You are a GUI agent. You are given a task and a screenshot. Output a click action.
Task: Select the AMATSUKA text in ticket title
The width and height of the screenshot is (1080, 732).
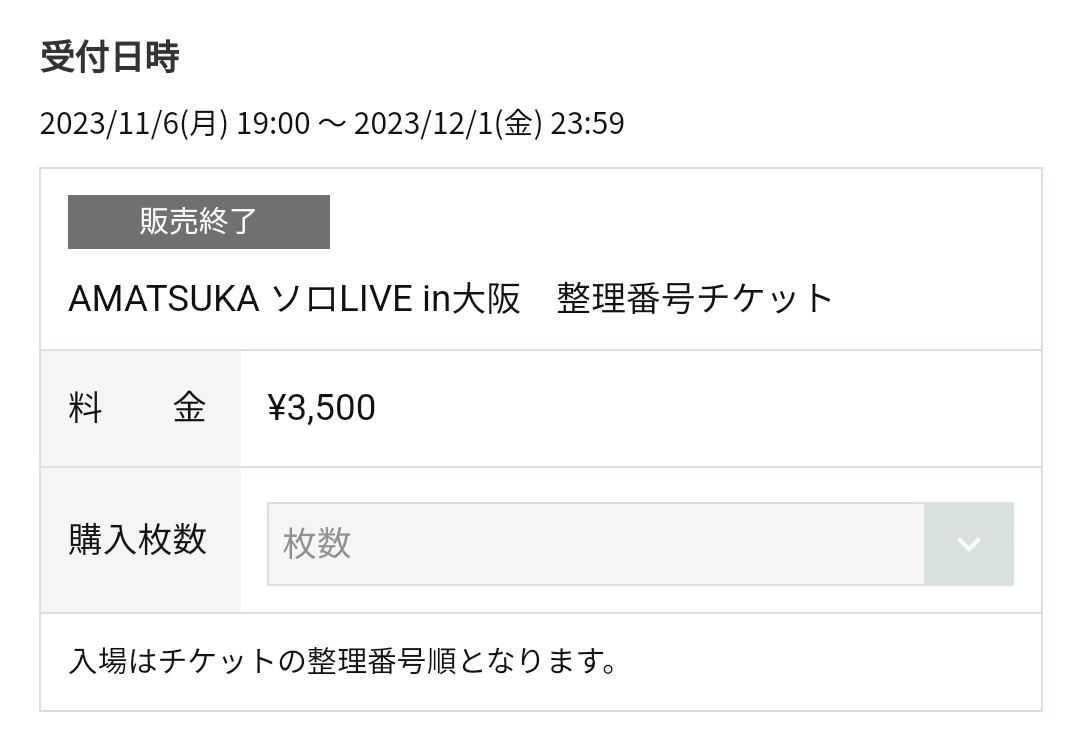click(163, 299)
